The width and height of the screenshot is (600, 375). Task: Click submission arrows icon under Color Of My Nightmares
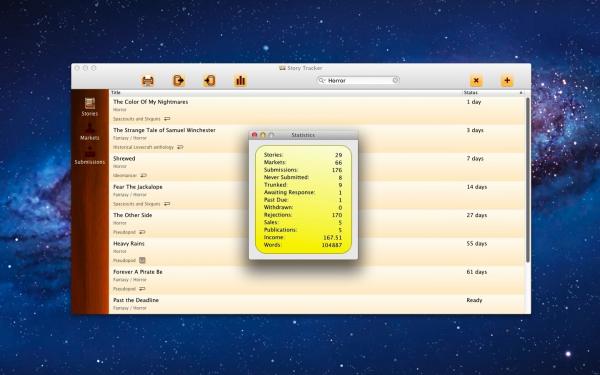[167, 119]
